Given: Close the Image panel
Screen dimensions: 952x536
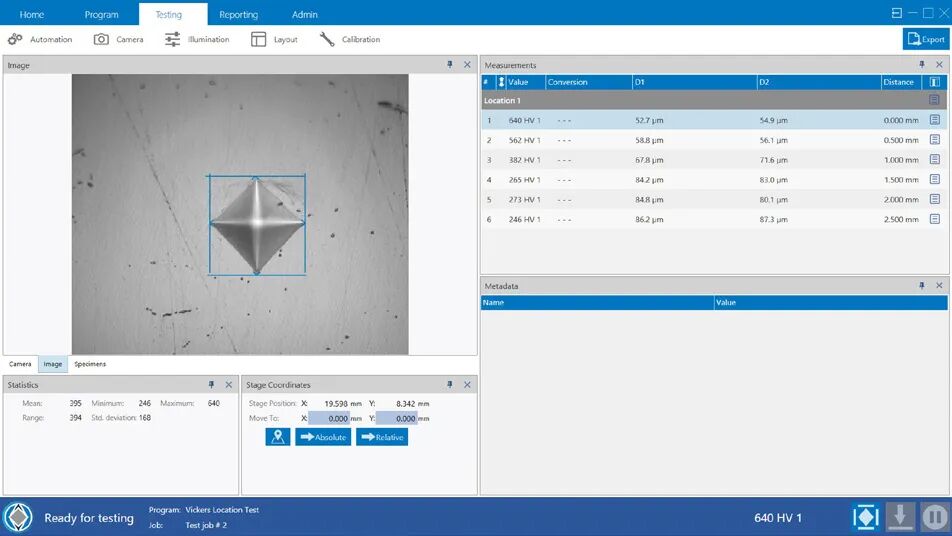Looking at the screenshot, I should (x=467, y=64).
